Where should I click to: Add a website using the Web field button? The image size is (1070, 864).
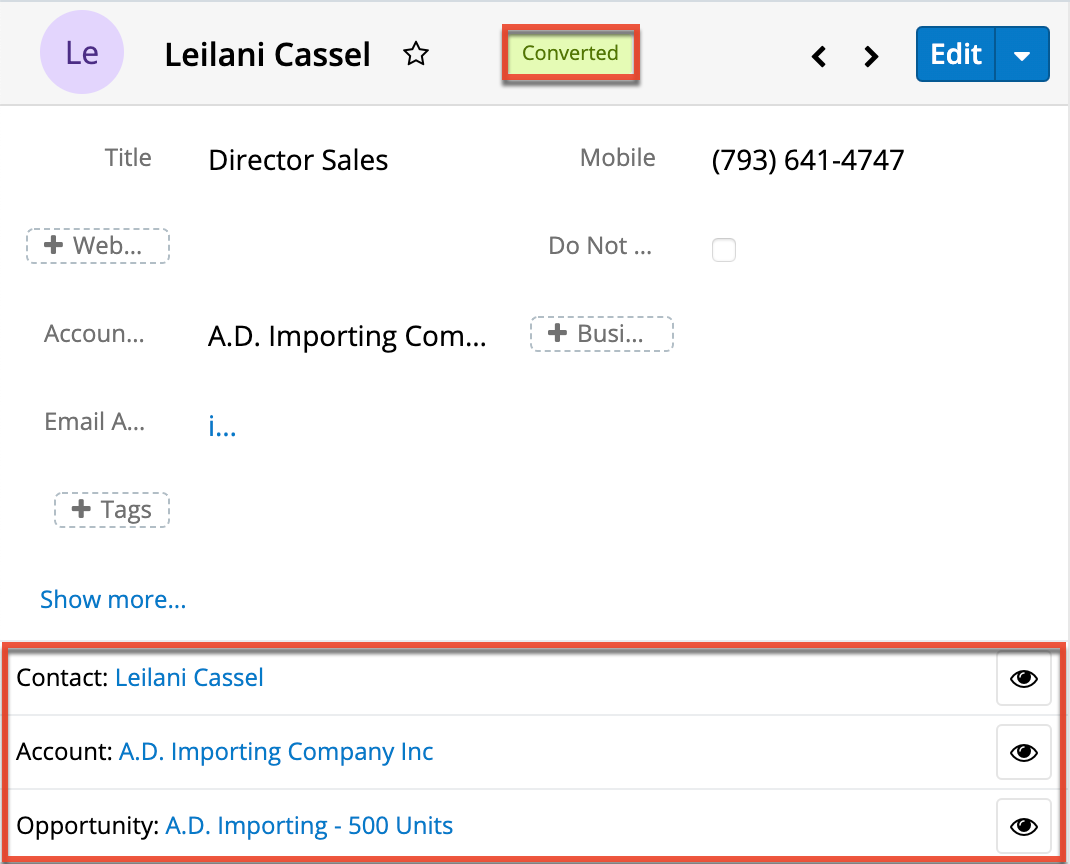(97, 246)
